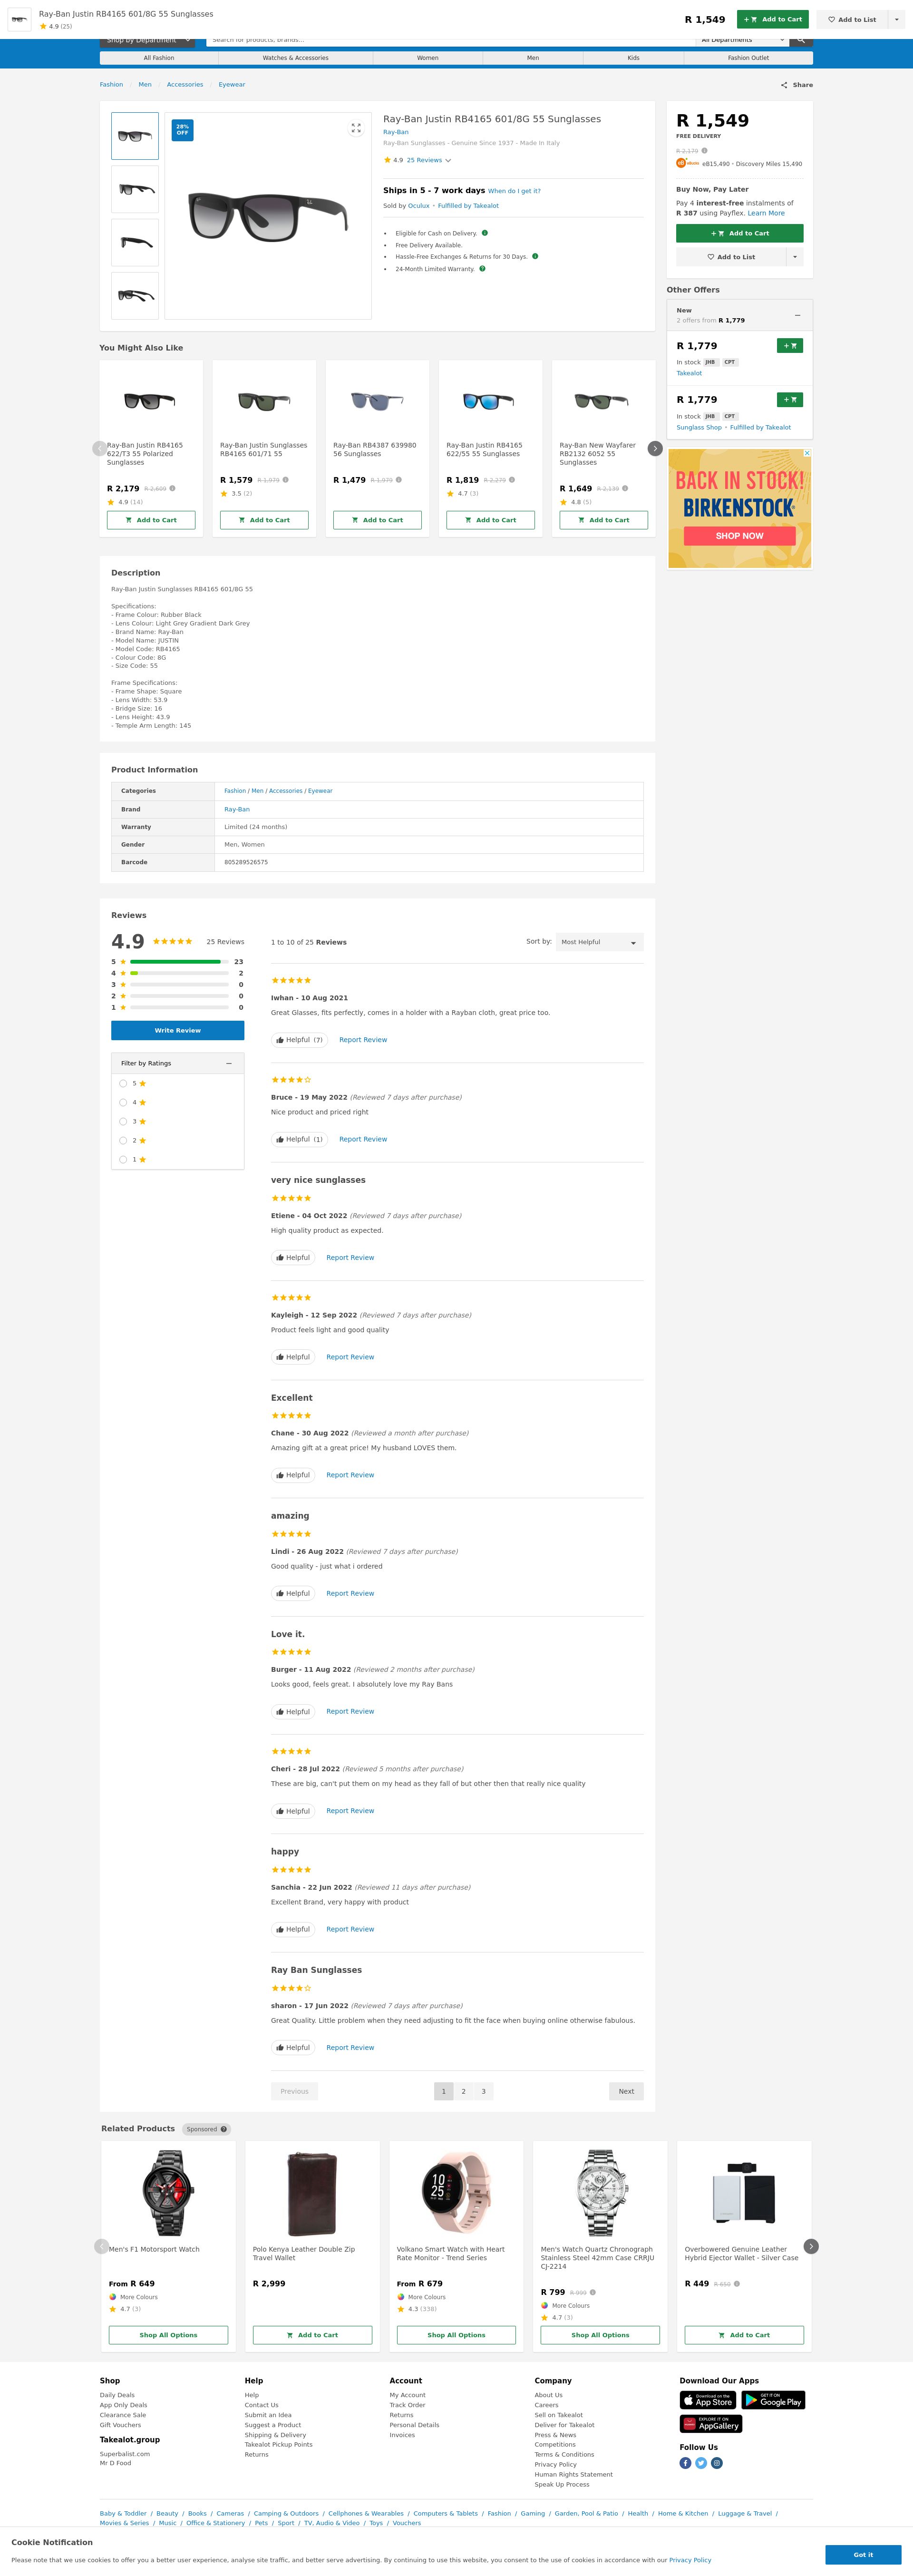Close the Birkenstock ad using its corner icon
Screen dimensions: 913x2576
[807, 453]
